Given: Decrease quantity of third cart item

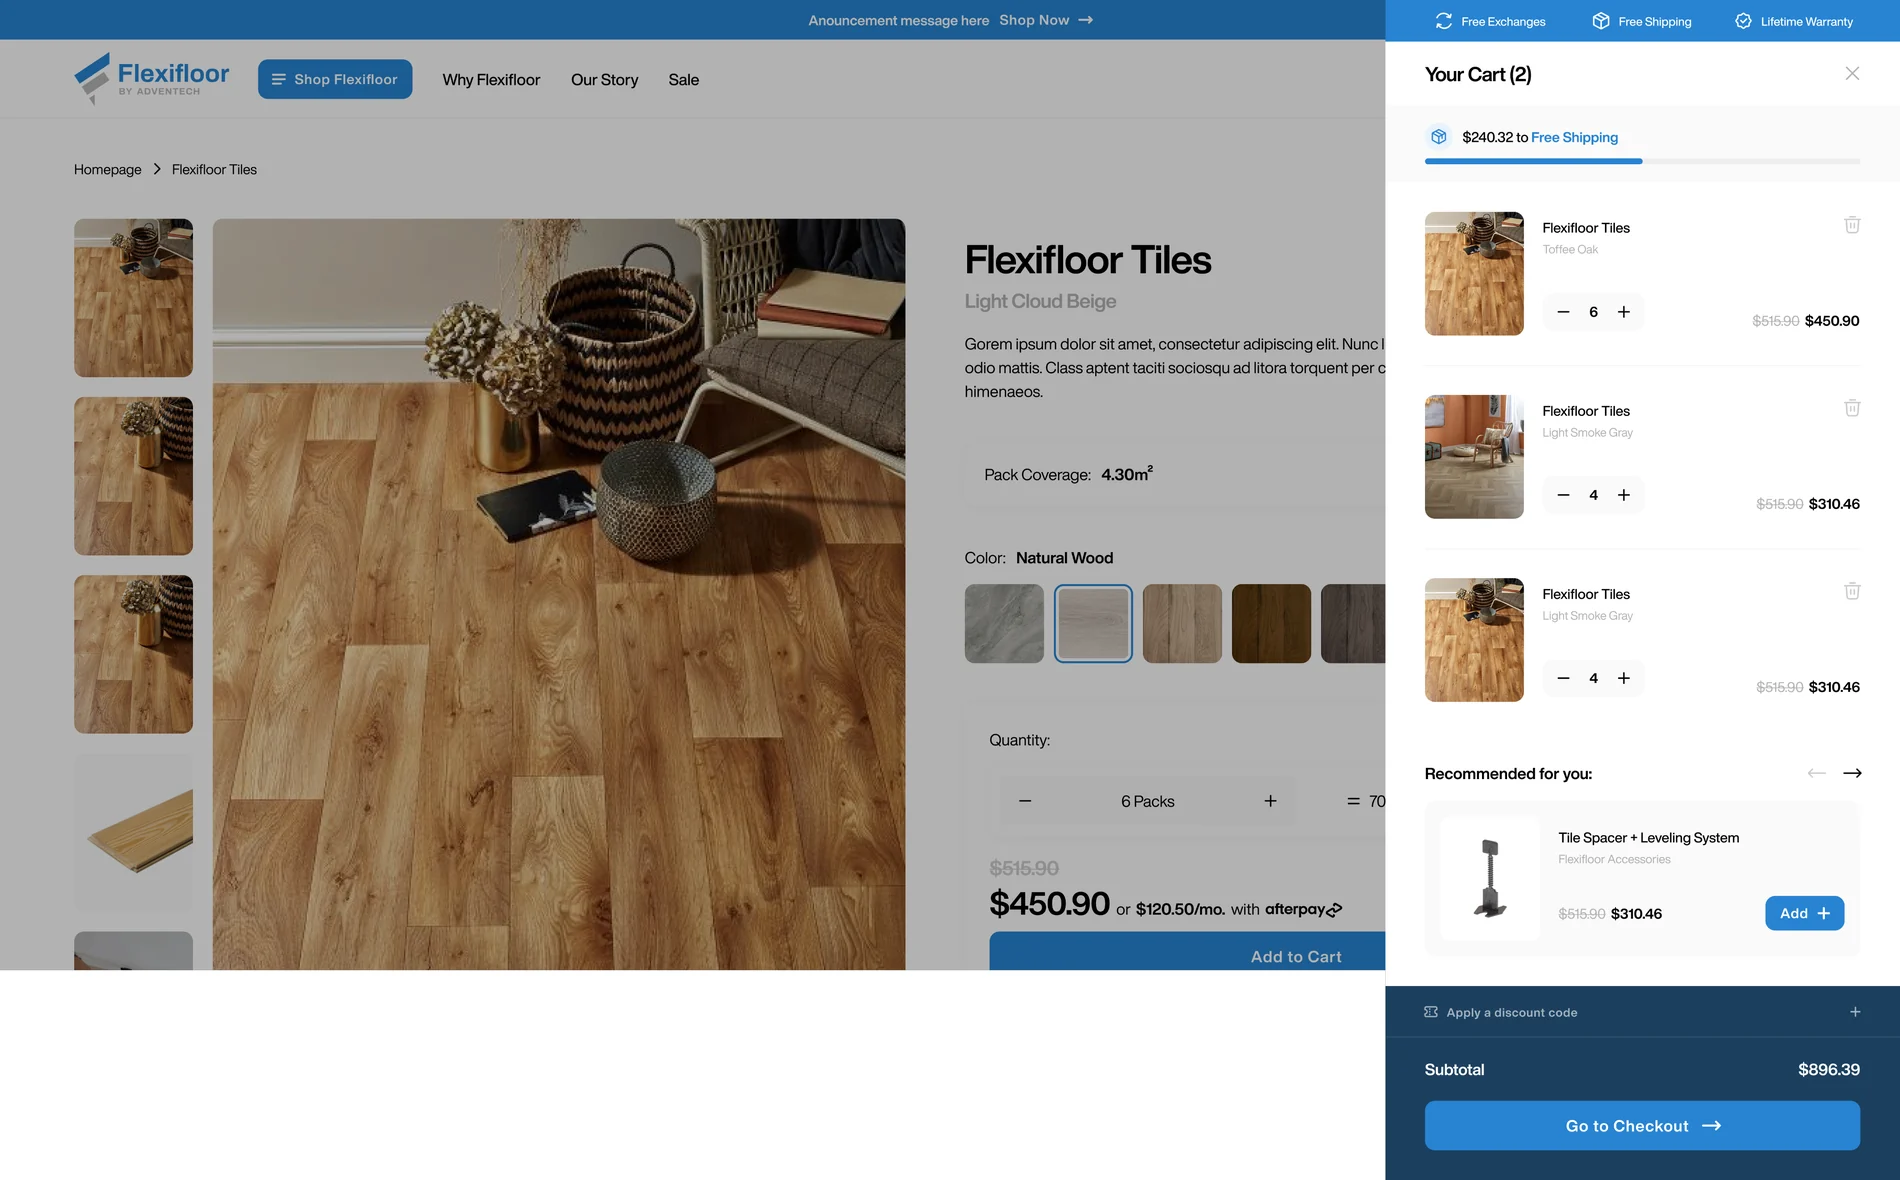Looking at the screenshot, I should (1563, 678).
